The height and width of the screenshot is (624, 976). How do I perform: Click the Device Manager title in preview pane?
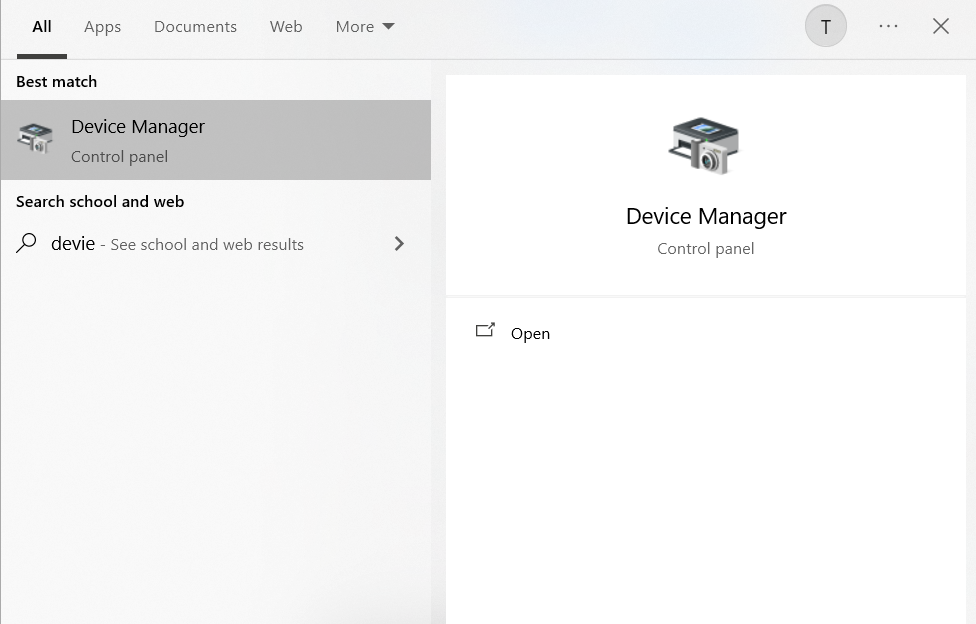click(x=706, y=216)
